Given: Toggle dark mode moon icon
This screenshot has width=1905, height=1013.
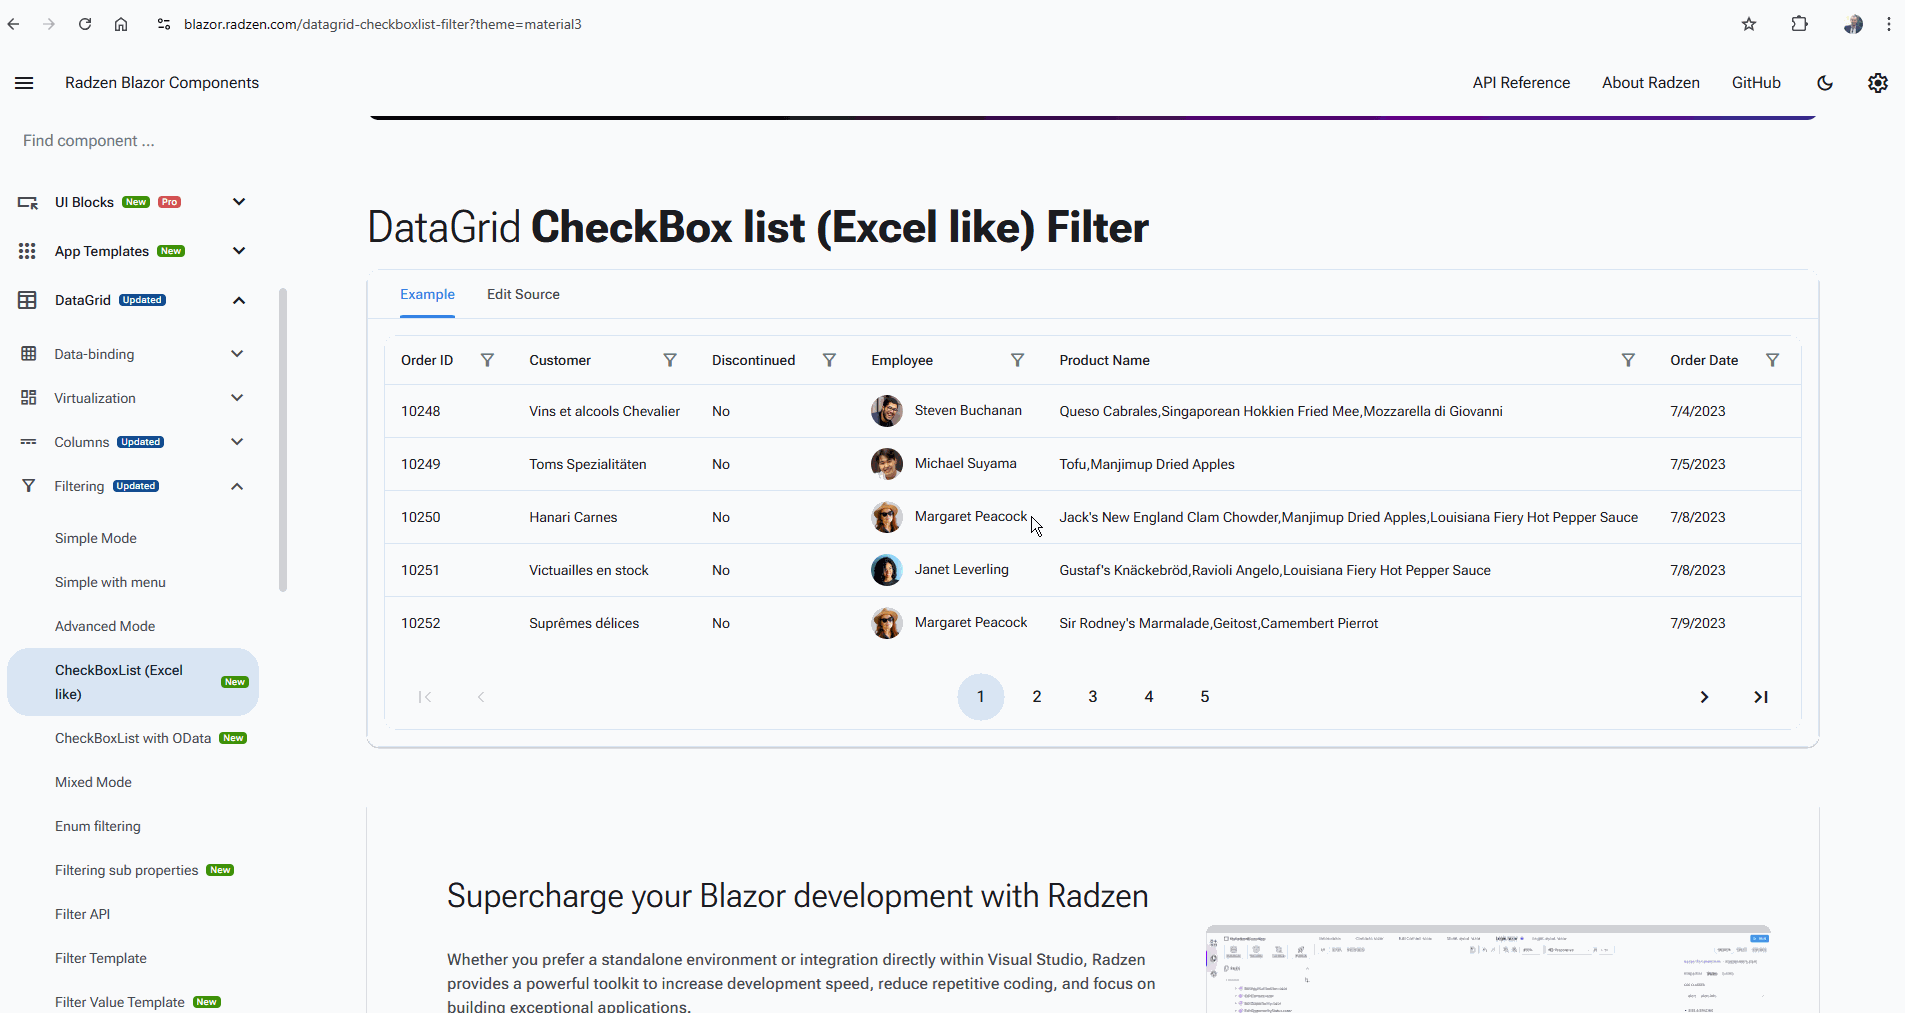Looking at the screenshot, I should (1825, 83).
